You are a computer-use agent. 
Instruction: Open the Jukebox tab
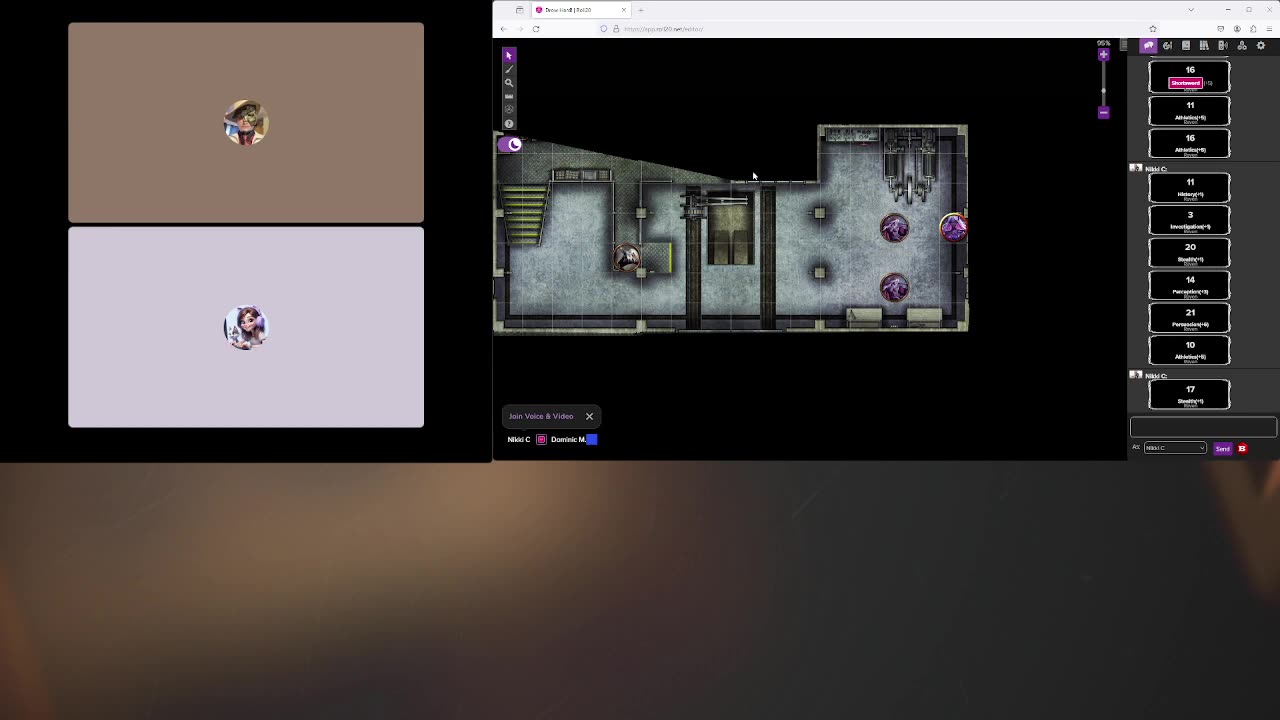(1223, 45)
